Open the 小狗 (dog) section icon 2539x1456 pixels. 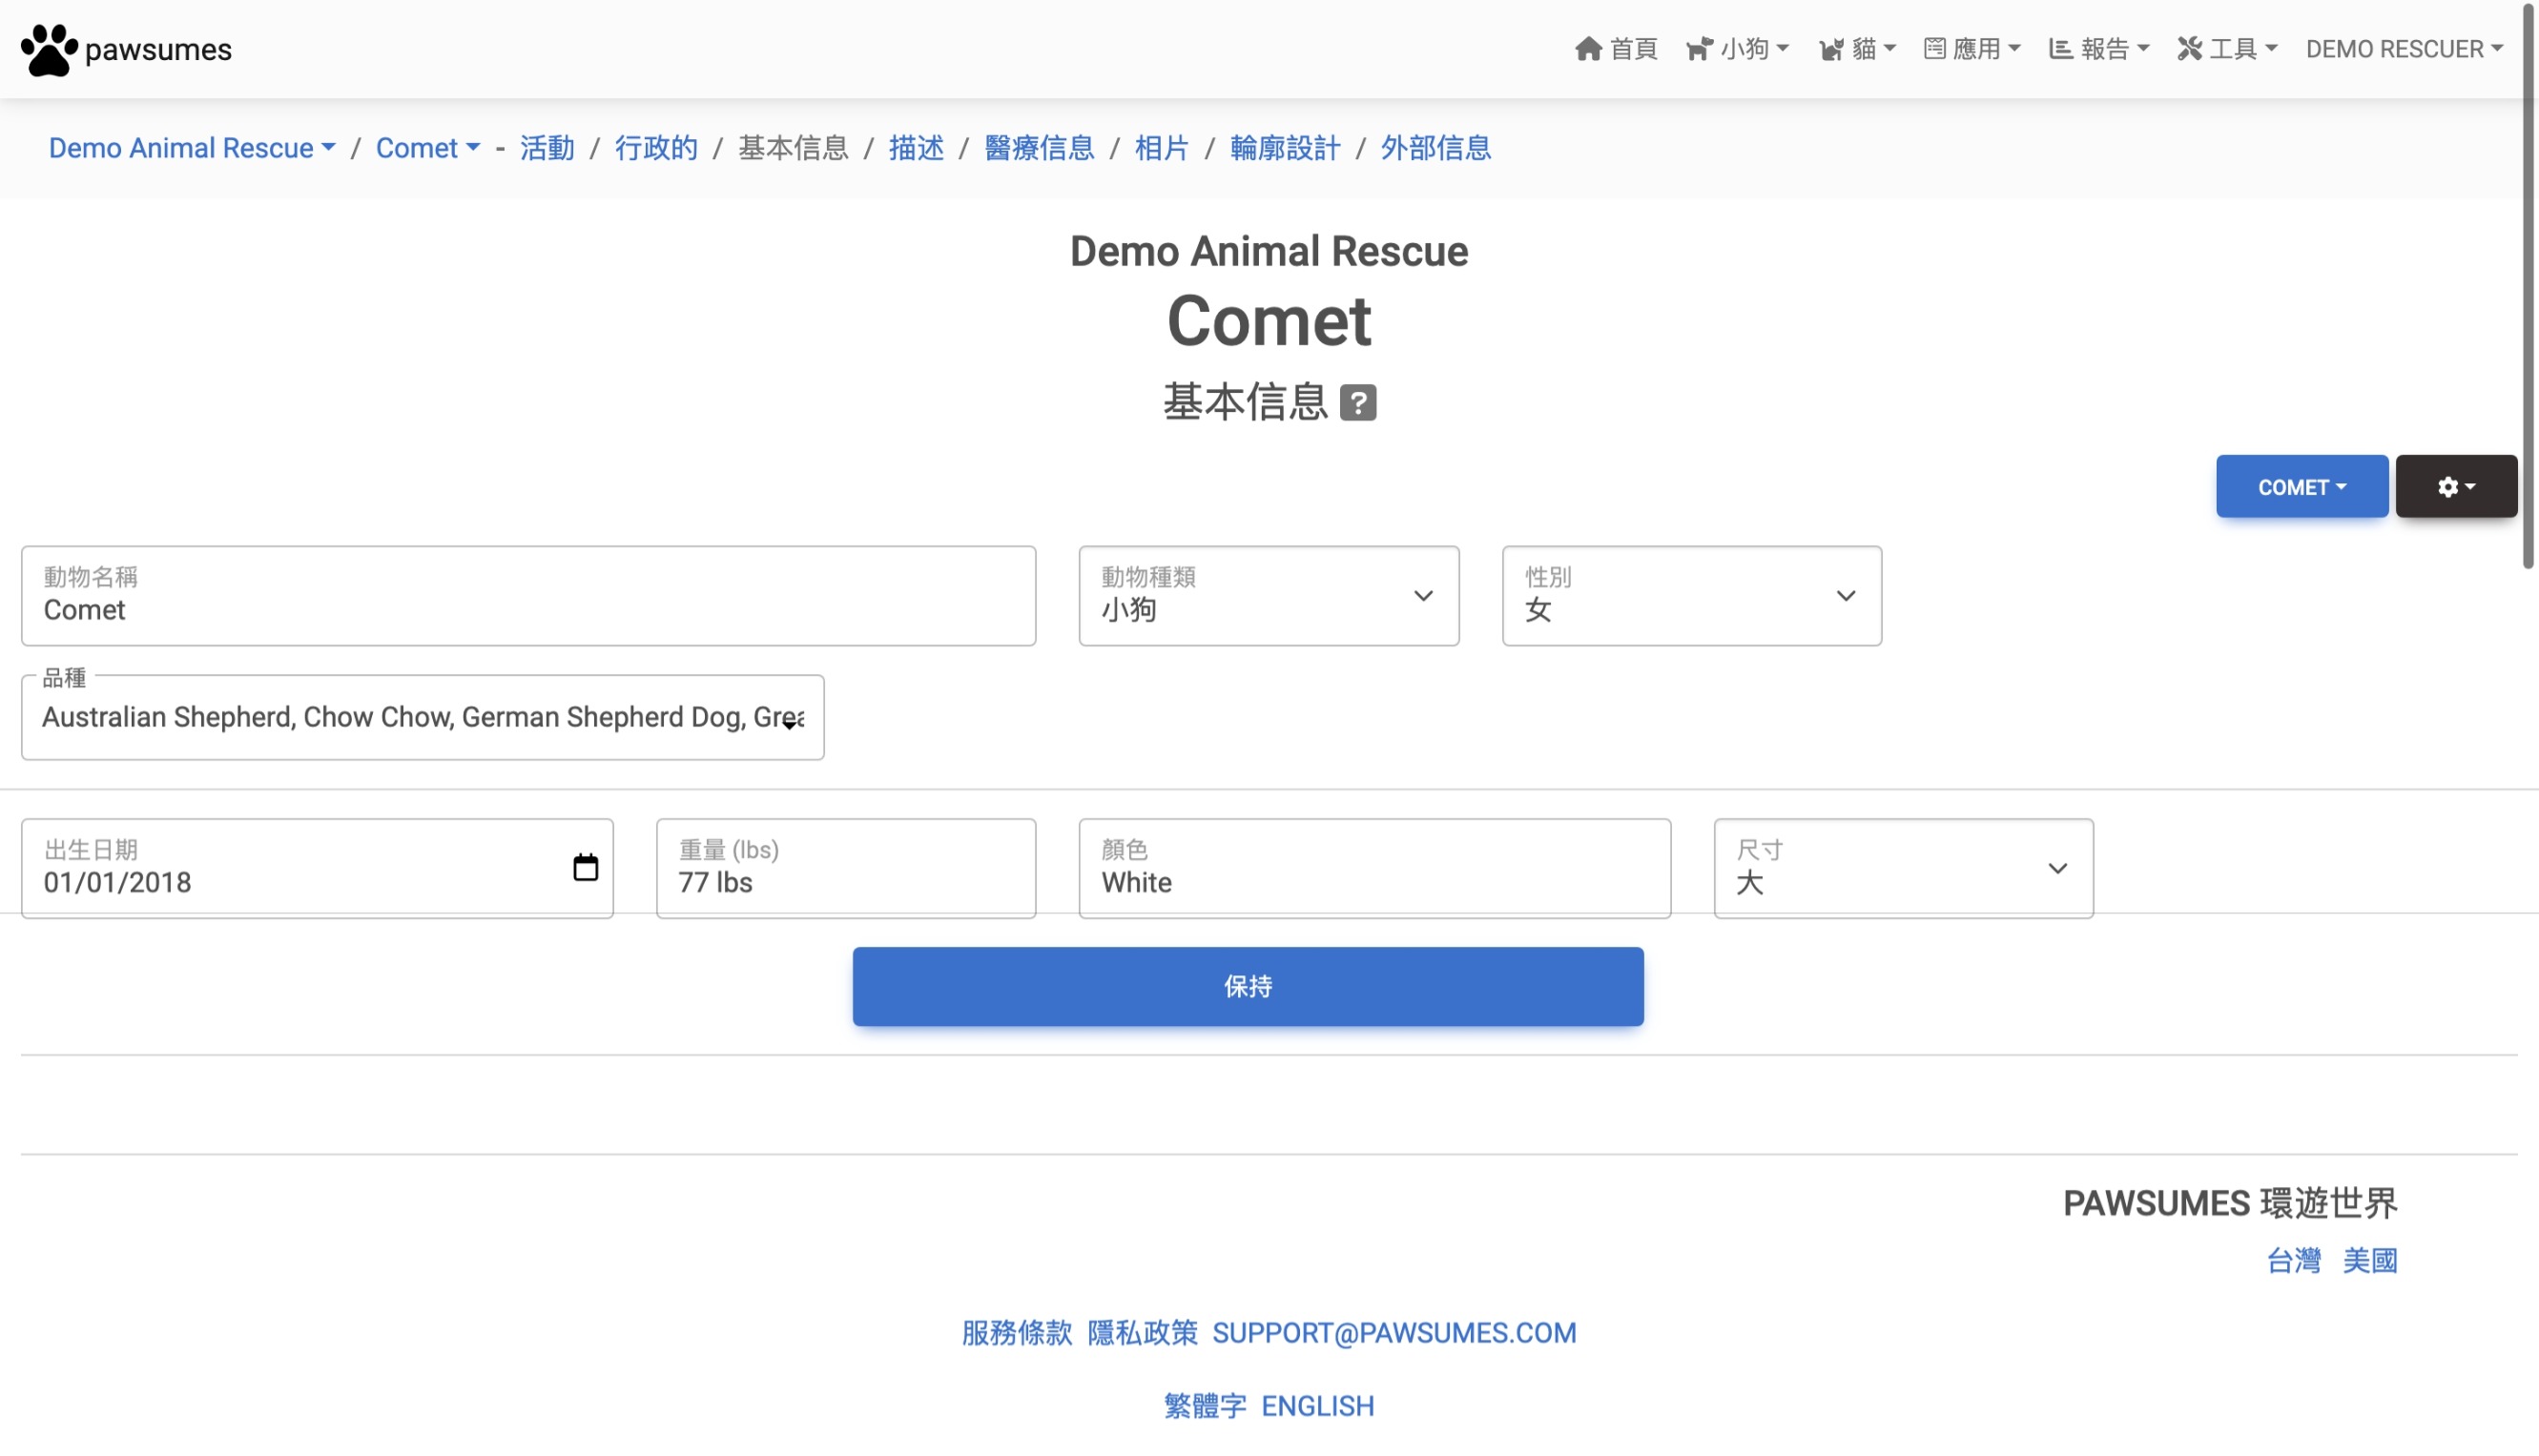tap(1701, 47)
